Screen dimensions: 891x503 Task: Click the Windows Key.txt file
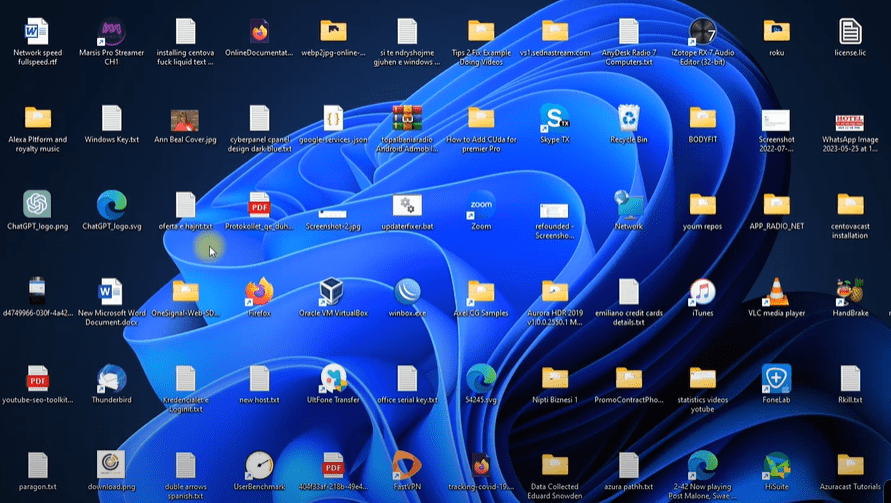coord(111,119)
